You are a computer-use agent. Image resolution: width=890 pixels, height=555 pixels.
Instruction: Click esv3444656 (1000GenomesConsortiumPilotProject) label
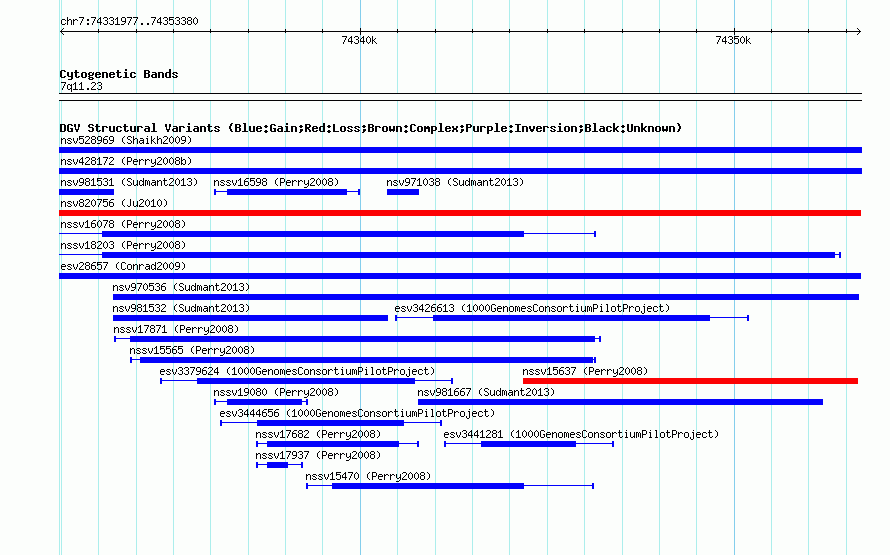(x=357, y=413)
